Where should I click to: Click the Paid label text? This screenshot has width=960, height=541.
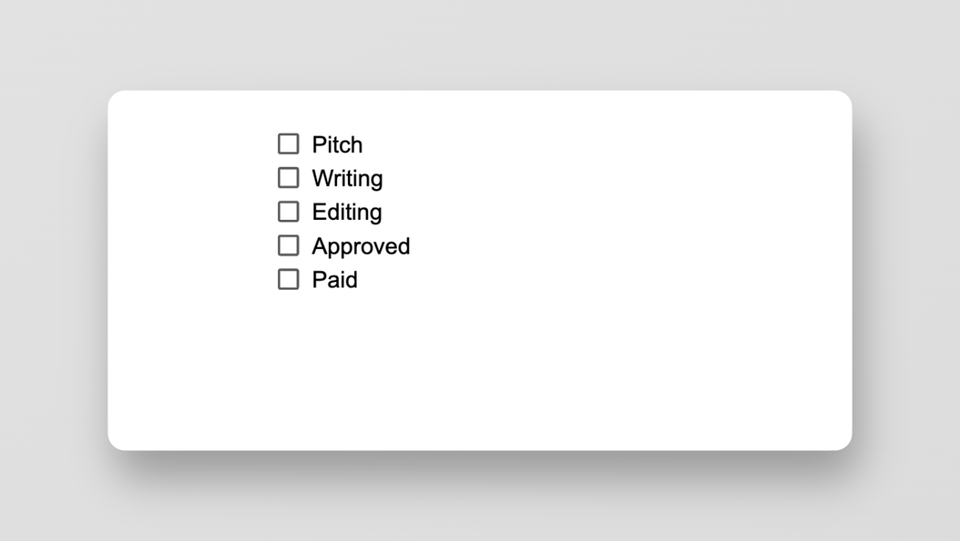pos(334,281)
